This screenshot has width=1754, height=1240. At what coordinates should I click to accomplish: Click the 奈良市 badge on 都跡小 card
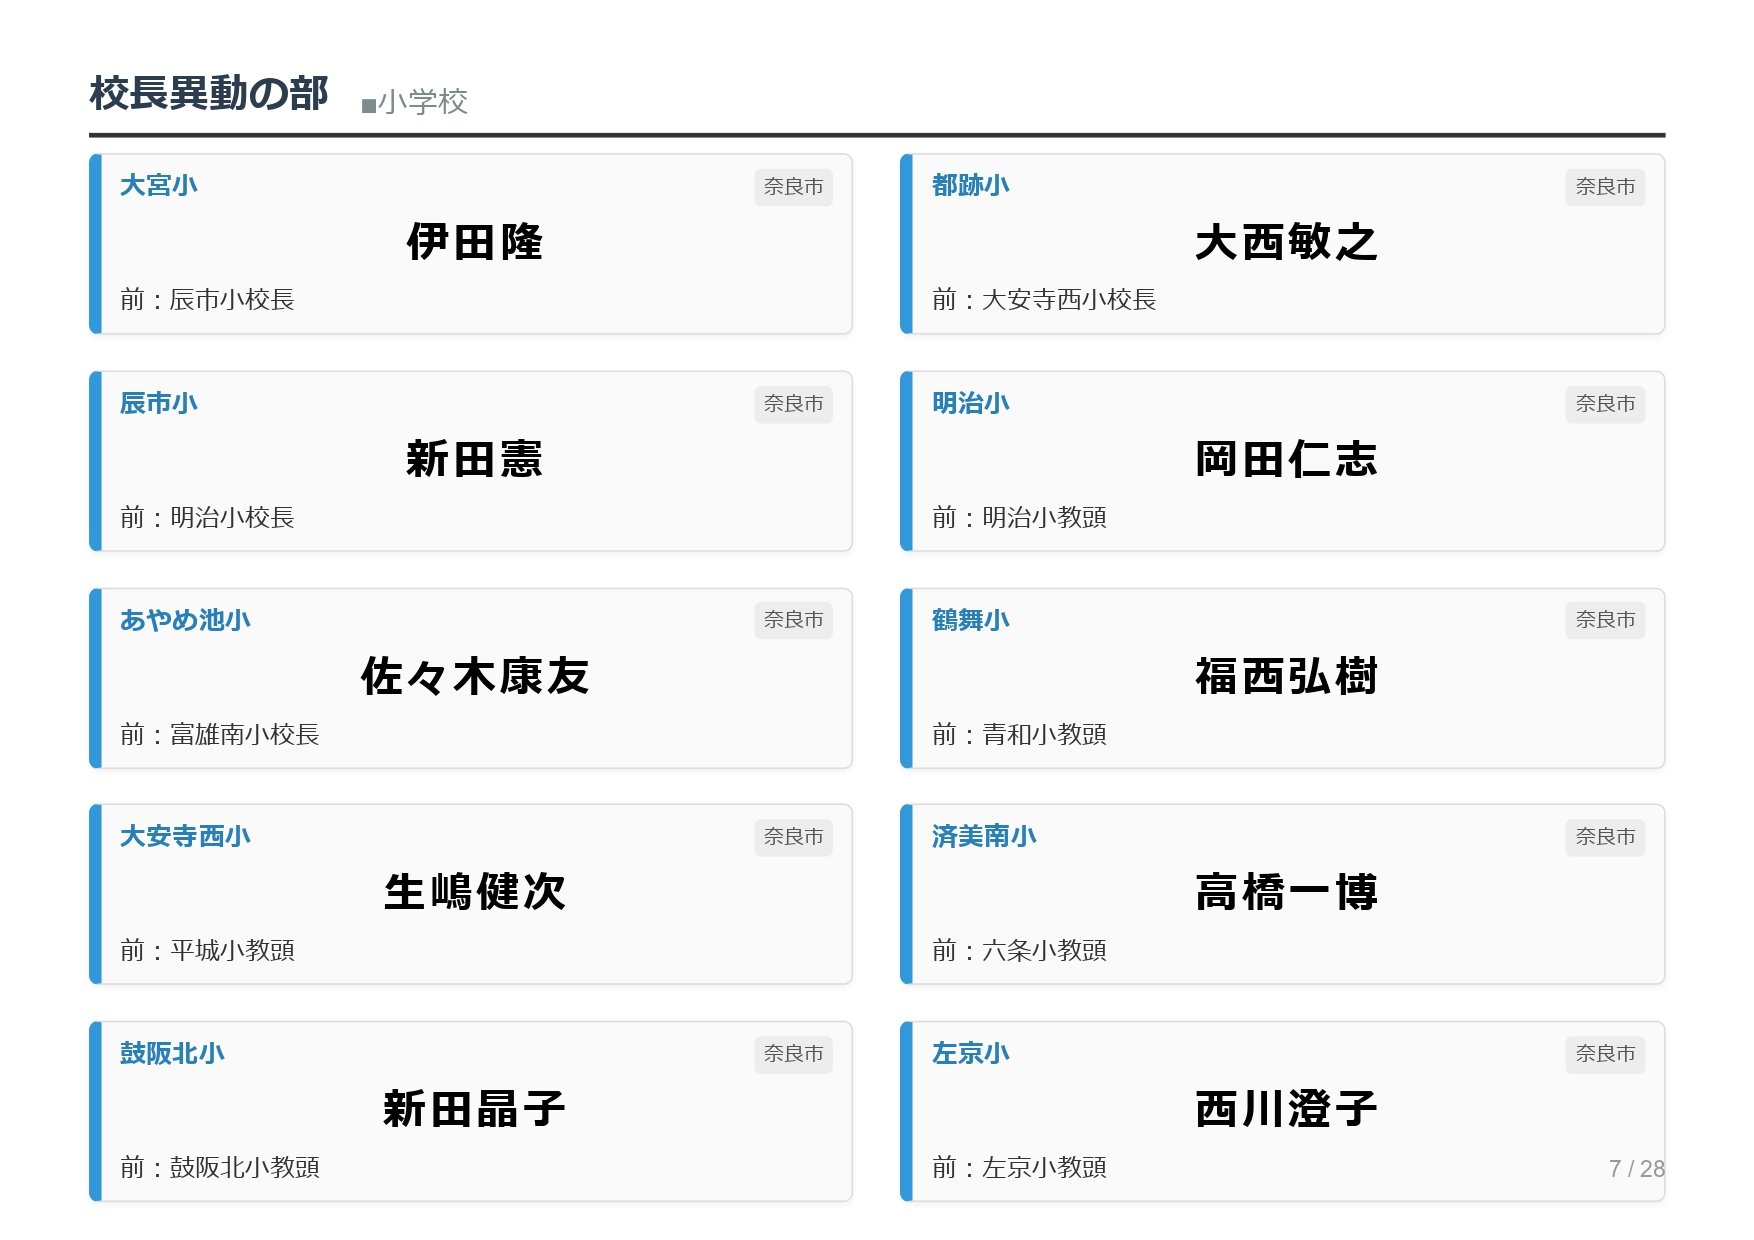point(1604,187)
